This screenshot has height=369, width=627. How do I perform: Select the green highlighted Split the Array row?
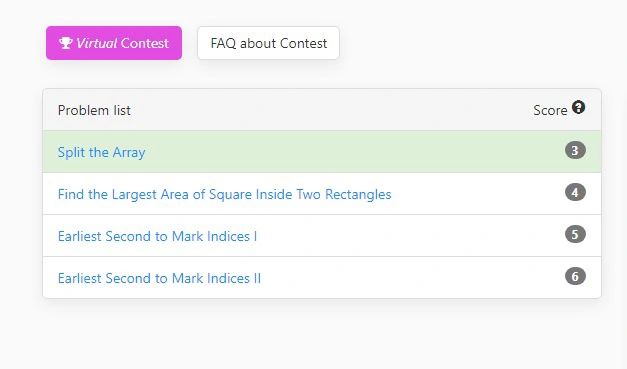pyautogui.click(x=322, y=152)
